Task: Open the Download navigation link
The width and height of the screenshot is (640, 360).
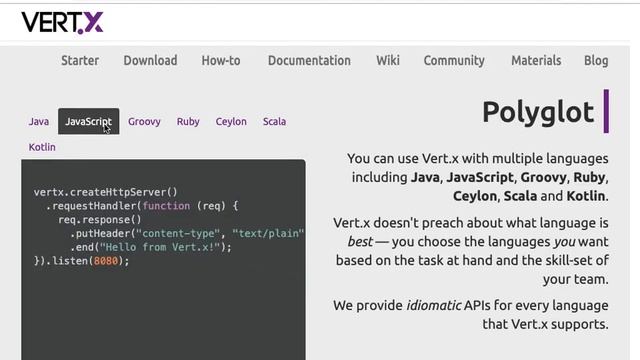Action: coord(150,60)
